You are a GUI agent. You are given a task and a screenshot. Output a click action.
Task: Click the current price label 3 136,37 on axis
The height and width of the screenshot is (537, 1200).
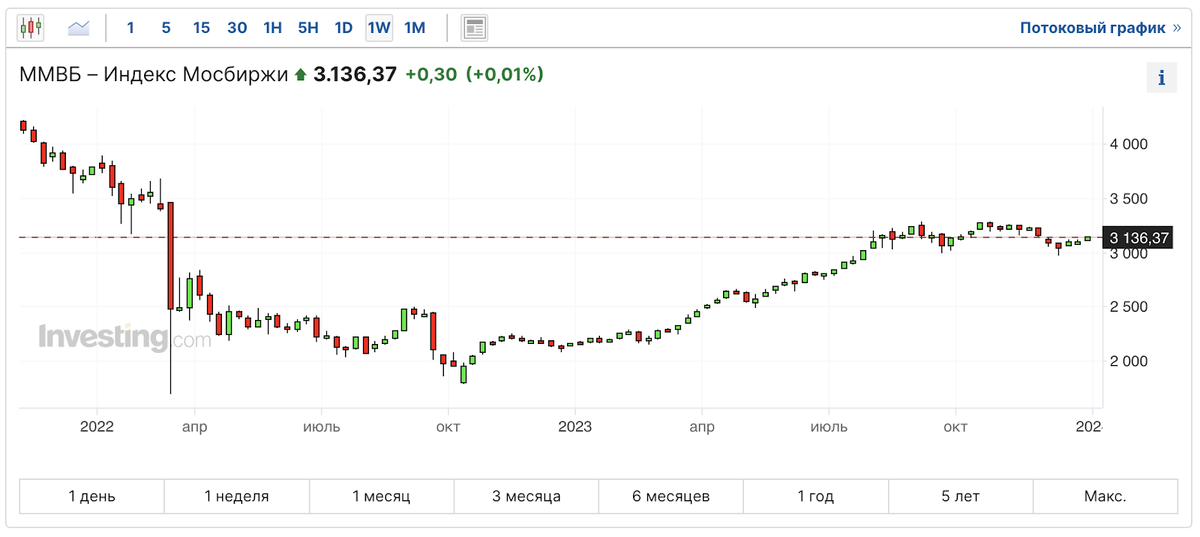click(1137, 238)
